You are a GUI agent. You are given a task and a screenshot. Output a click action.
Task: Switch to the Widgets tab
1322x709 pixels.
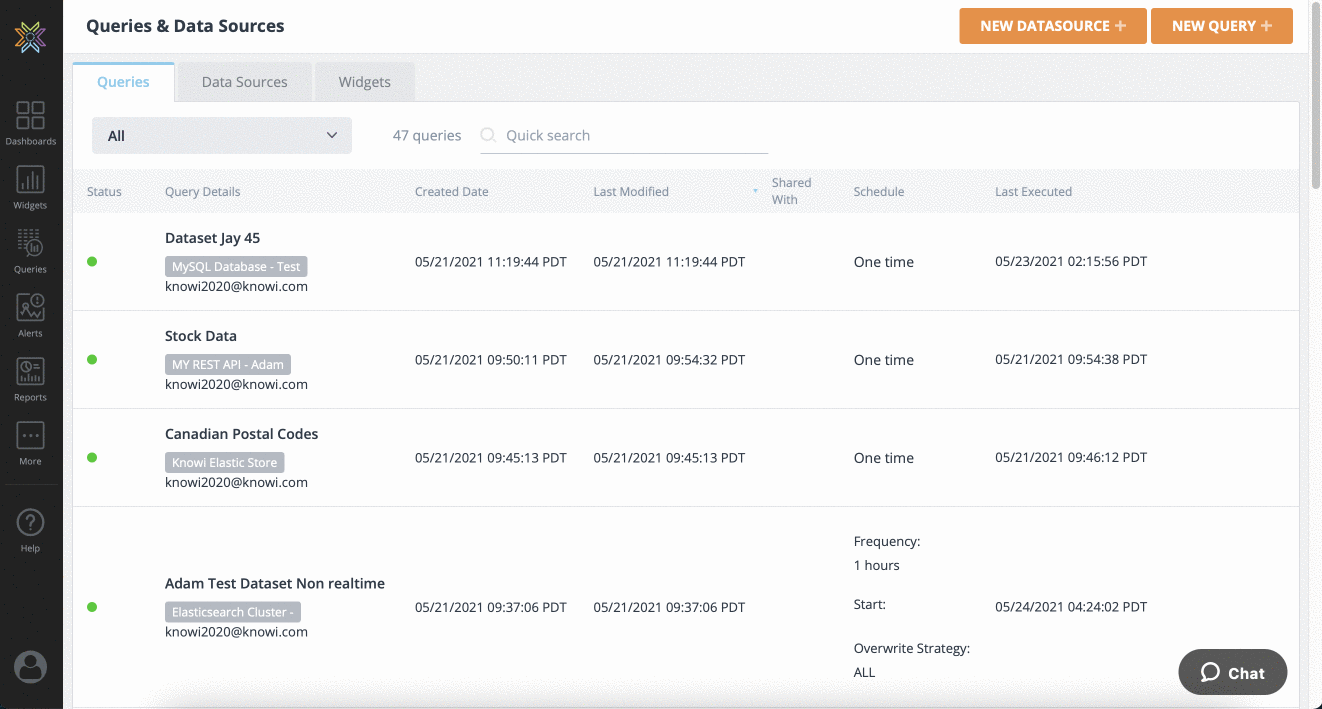[x=364, y=82]
